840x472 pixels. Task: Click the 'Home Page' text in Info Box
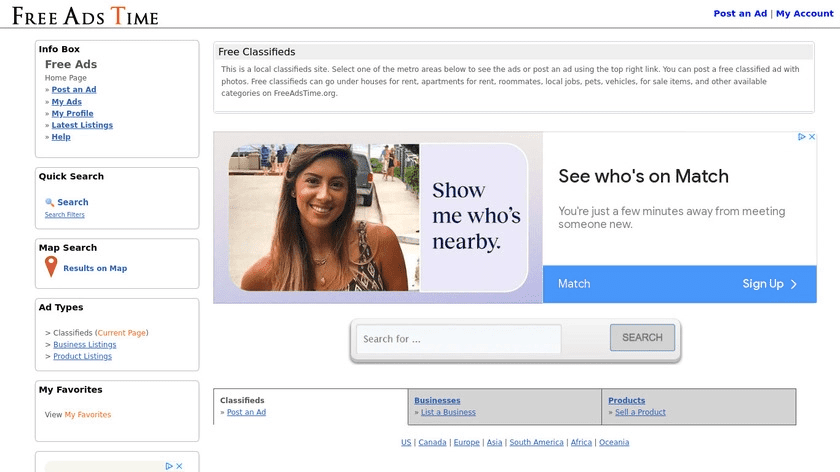pos(65,78)
